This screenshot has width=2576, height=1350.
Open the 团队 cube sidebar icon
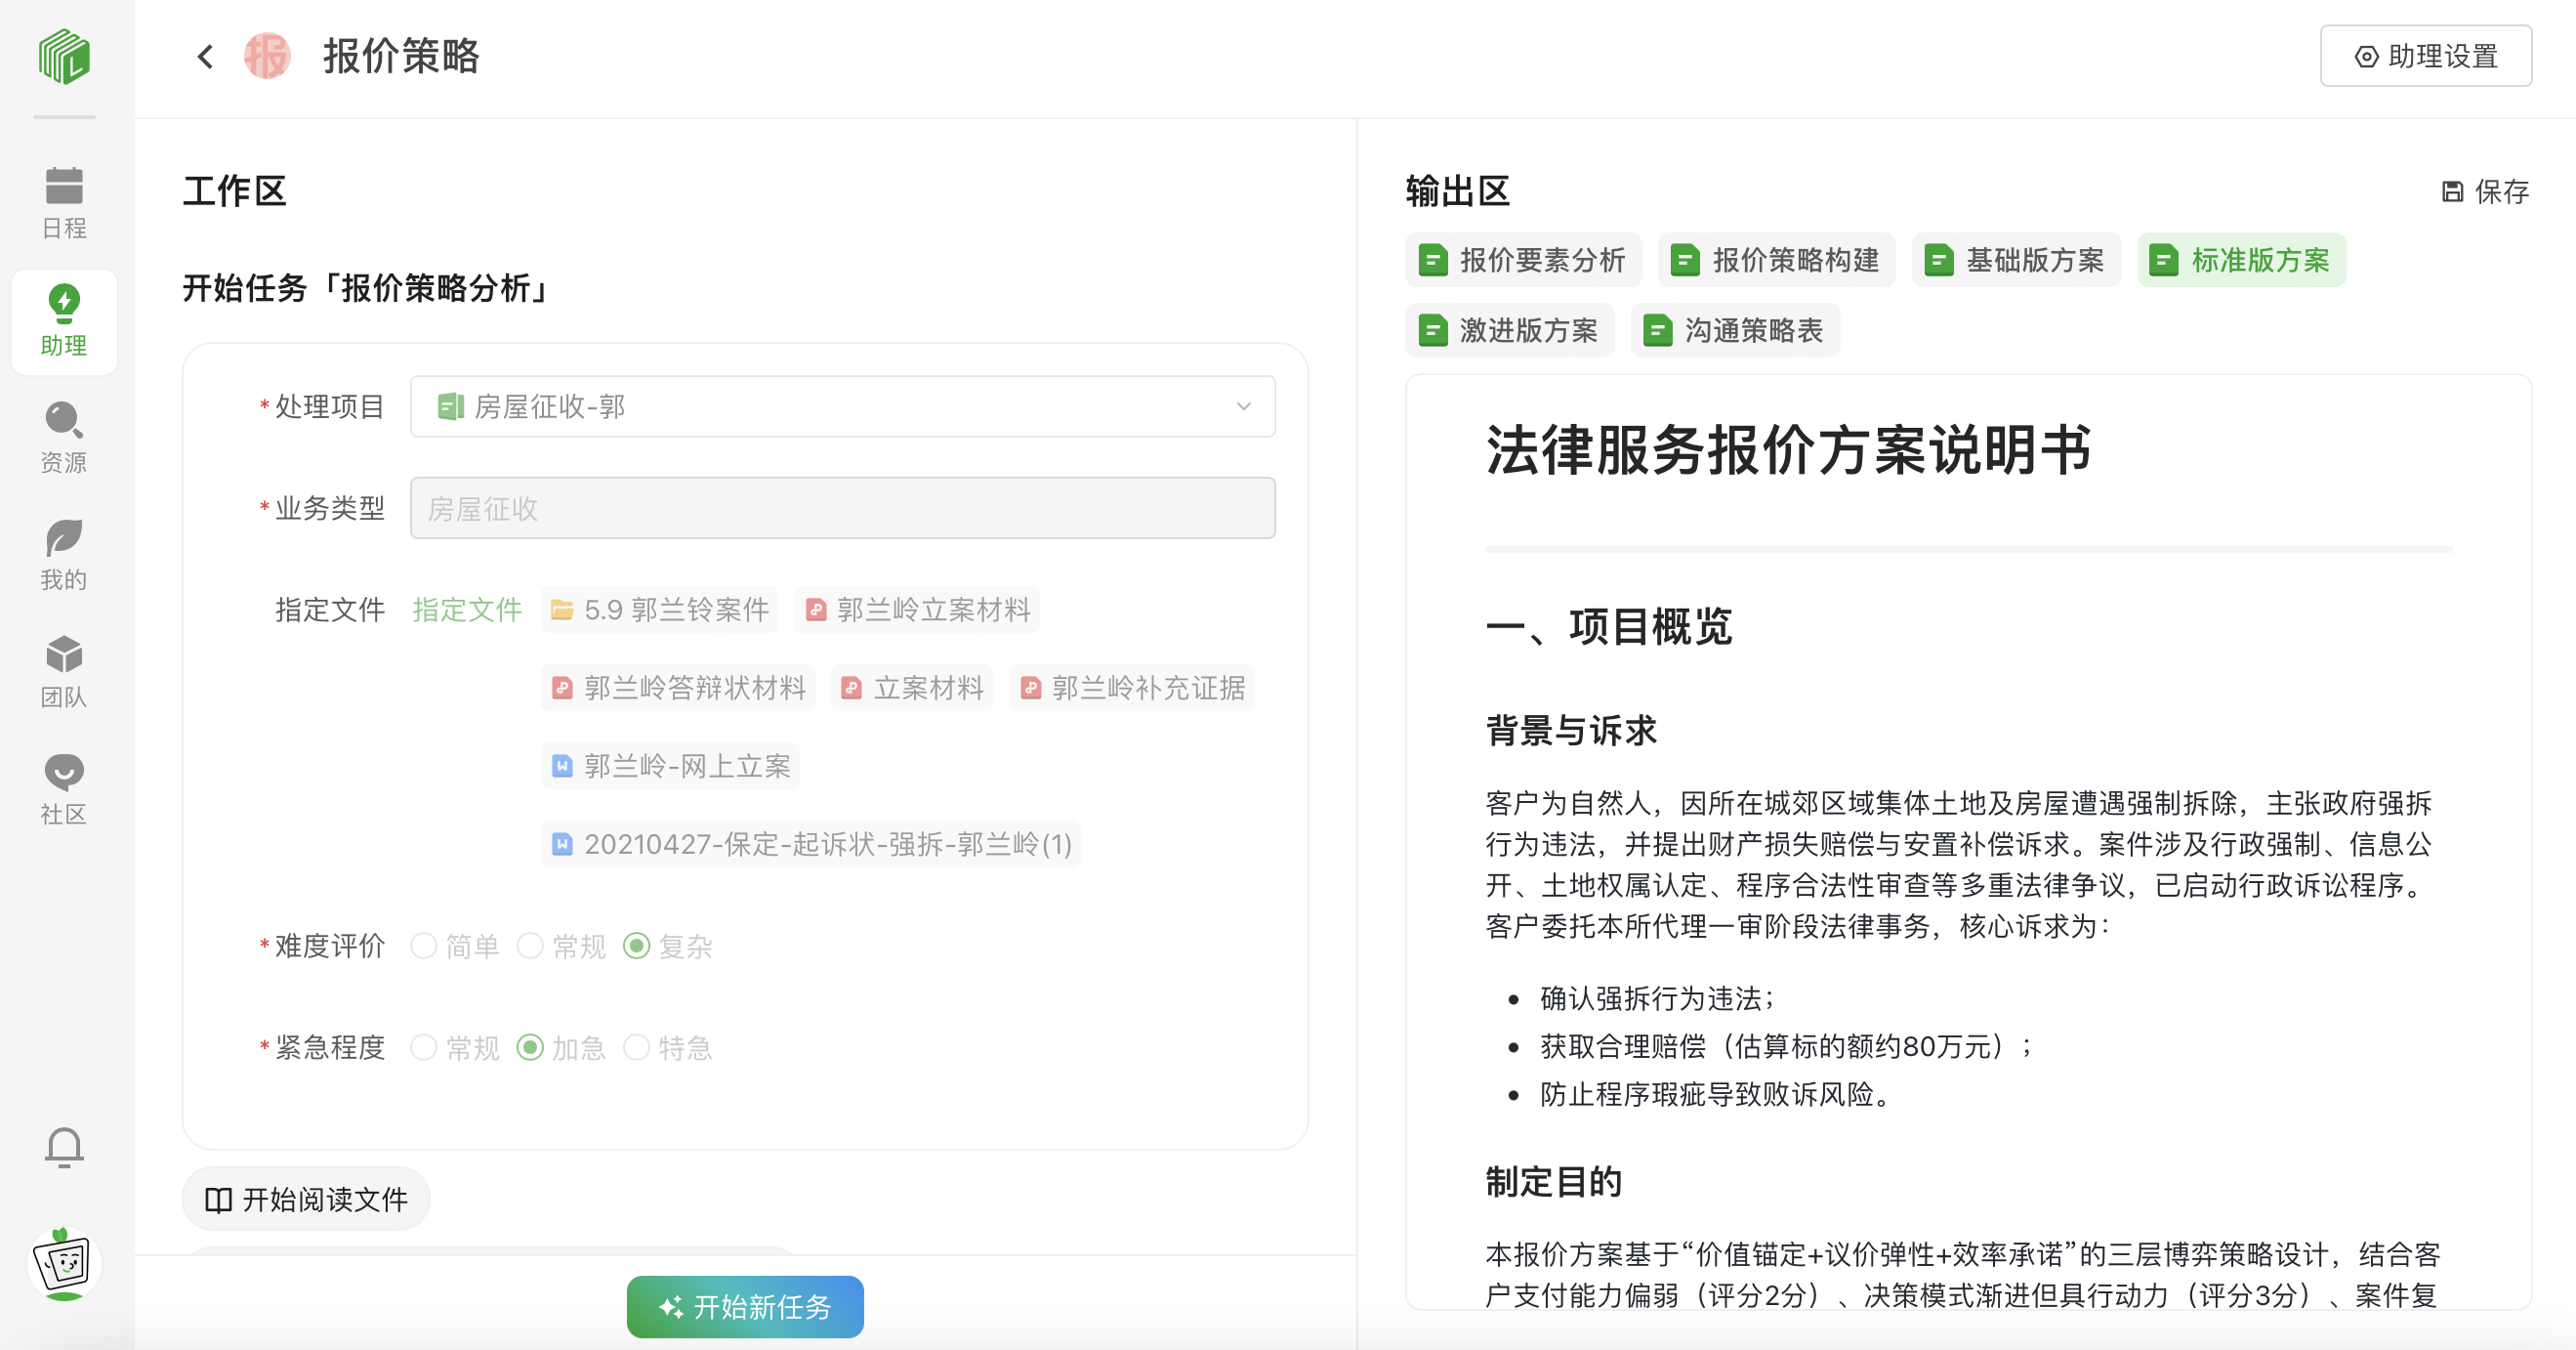(x=64, y=672)
